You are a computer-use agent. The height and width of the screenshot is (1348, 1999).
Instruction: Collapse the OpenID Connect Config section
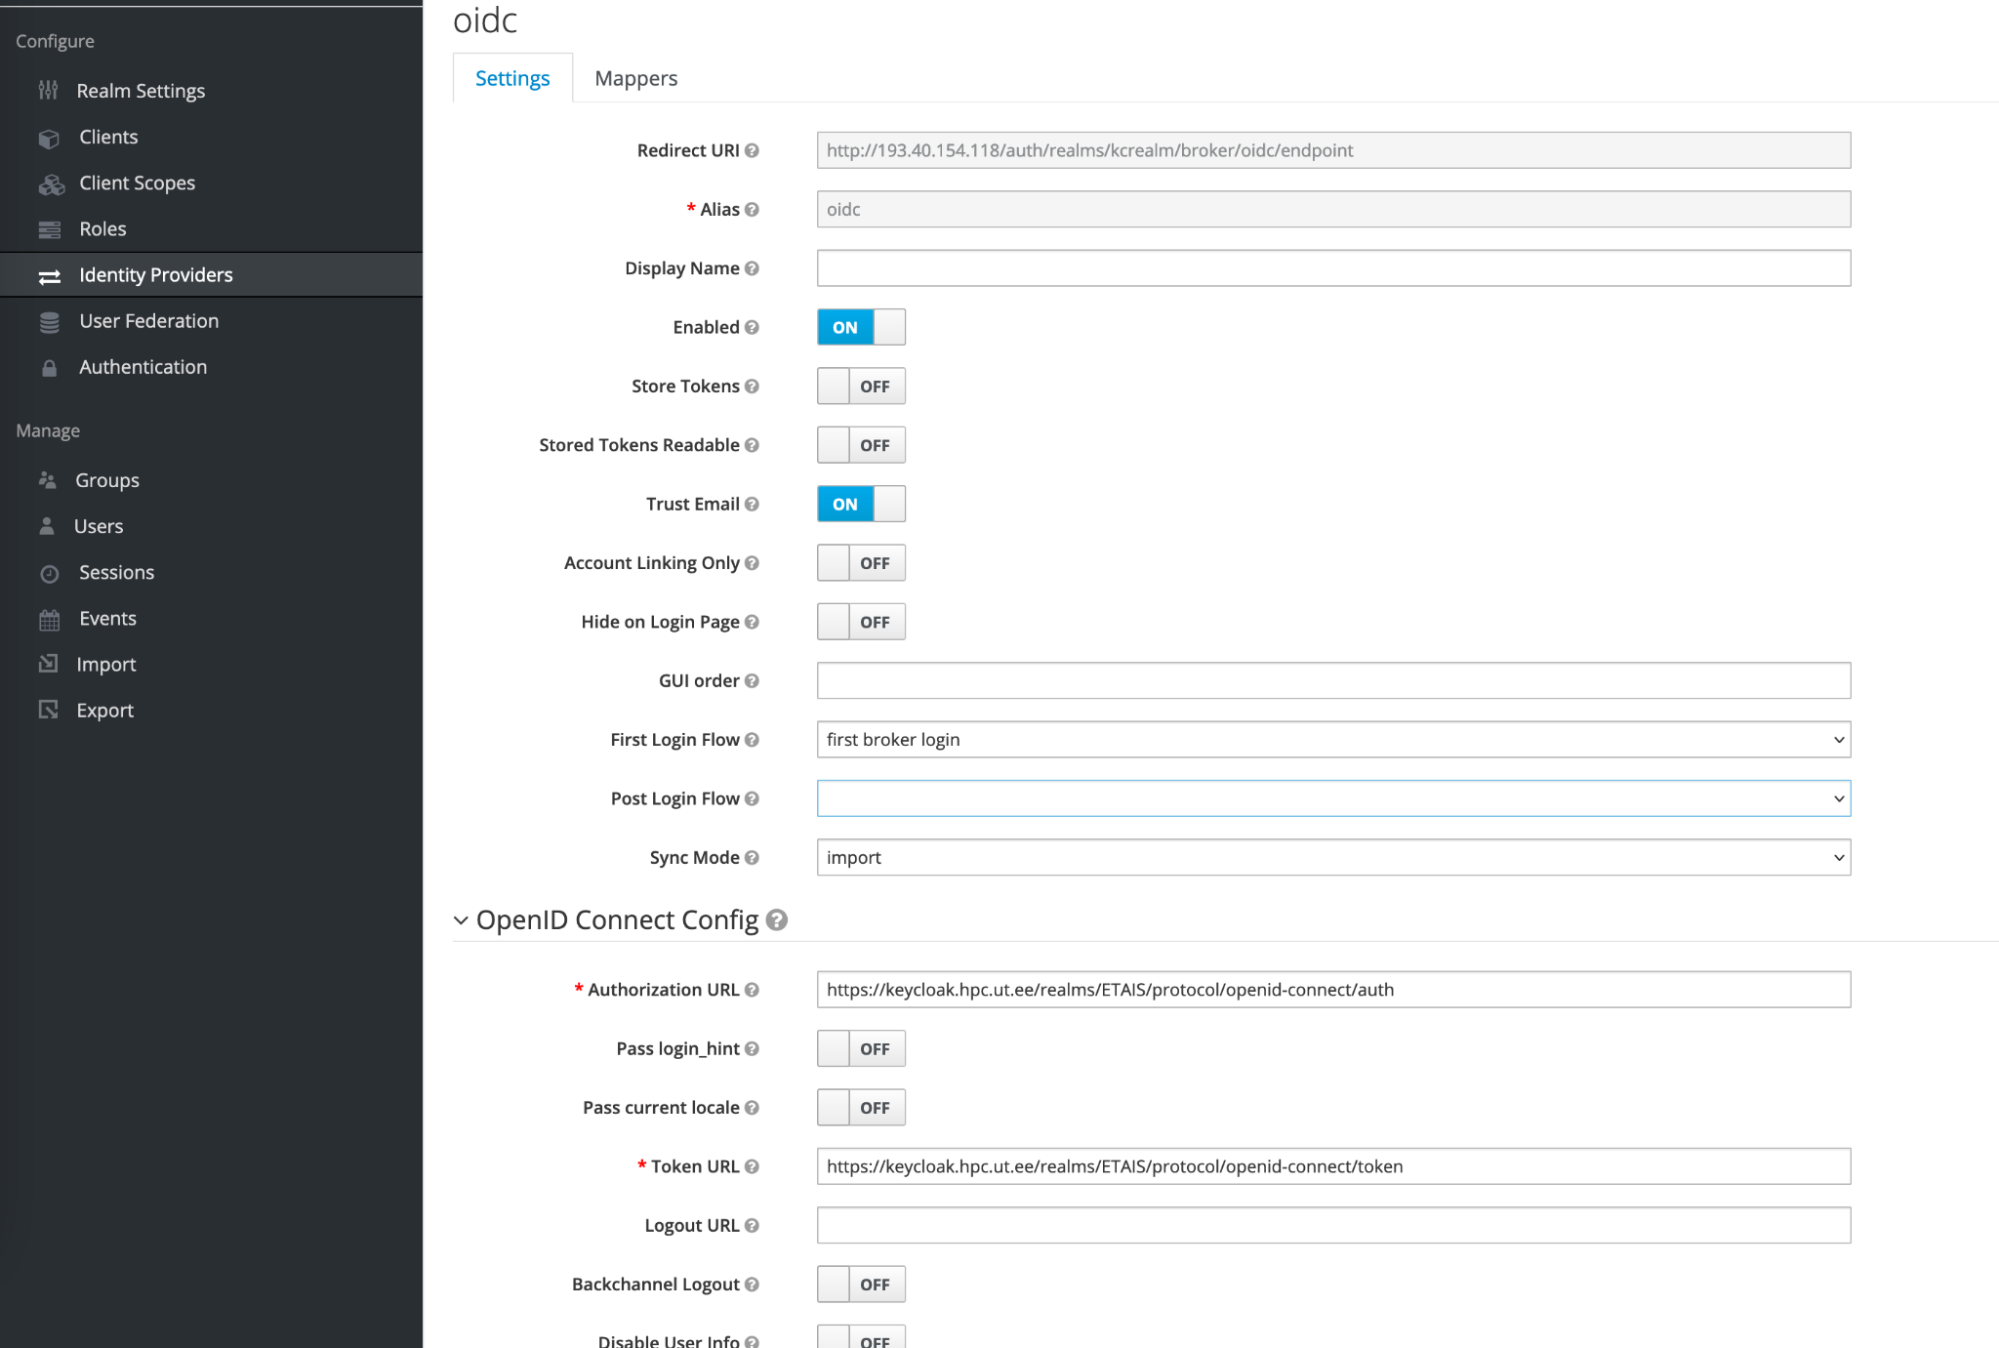461,920
